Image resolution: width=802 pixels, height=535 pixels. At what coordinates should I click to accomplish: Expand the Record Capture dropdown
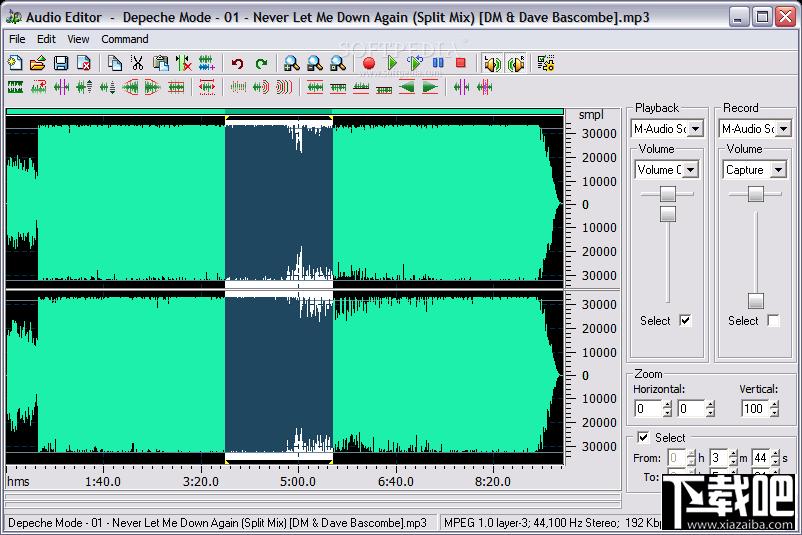pyautogui.click(x=778, y=169)
